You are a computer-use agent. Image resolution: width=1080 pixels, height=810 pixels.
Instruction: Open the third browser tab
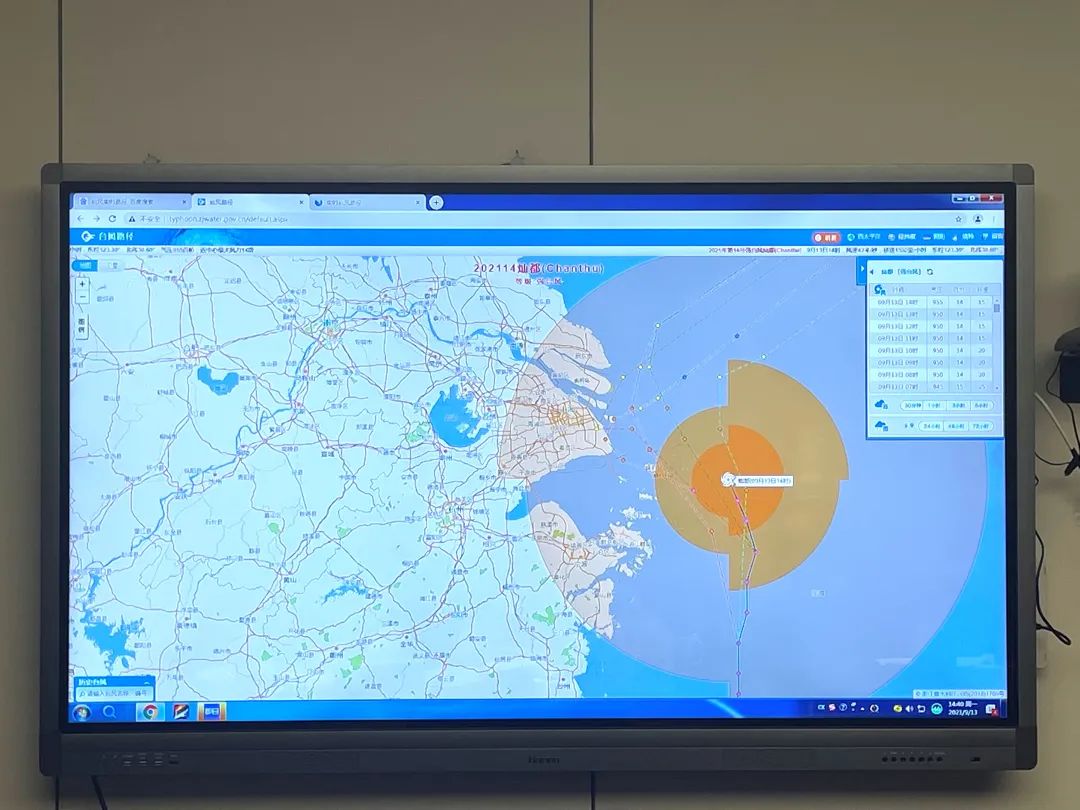pos(367,202)
